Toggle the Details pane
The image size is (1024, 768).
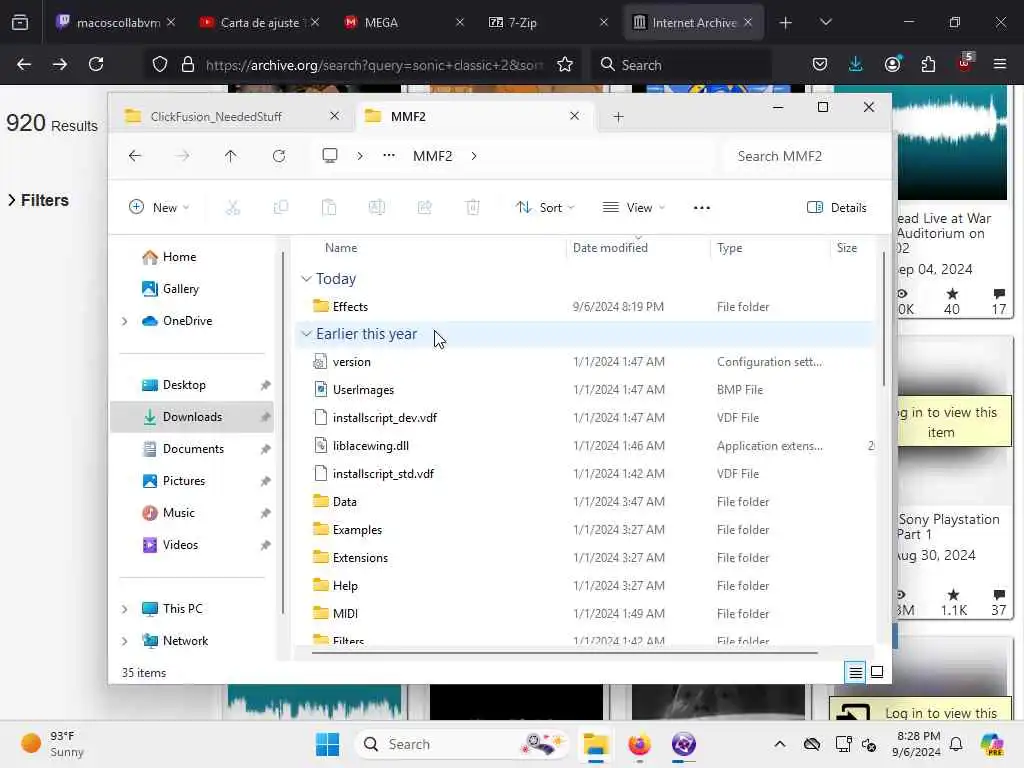point(837,208)
